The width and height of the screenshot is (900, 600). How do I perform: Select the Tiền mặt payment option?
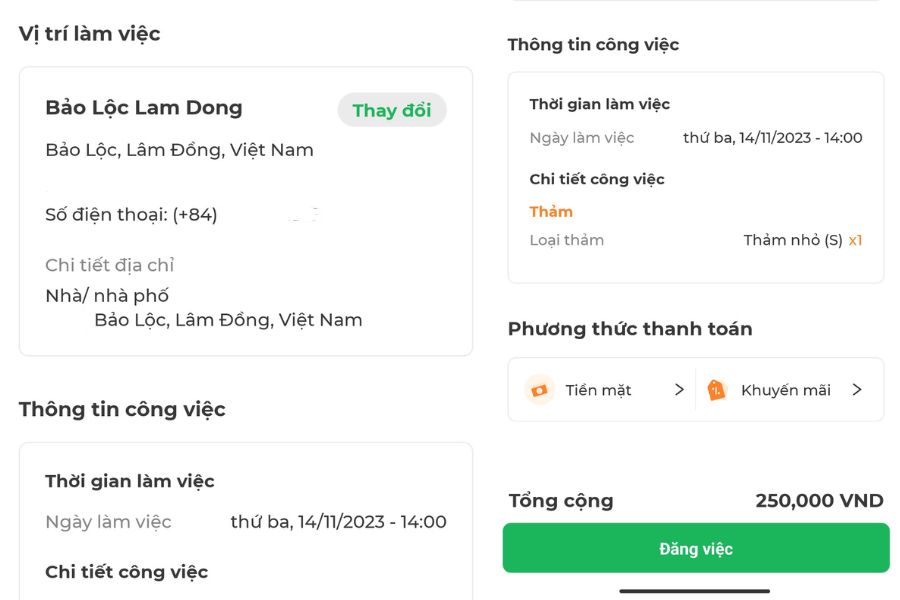[x=598, y=390]
